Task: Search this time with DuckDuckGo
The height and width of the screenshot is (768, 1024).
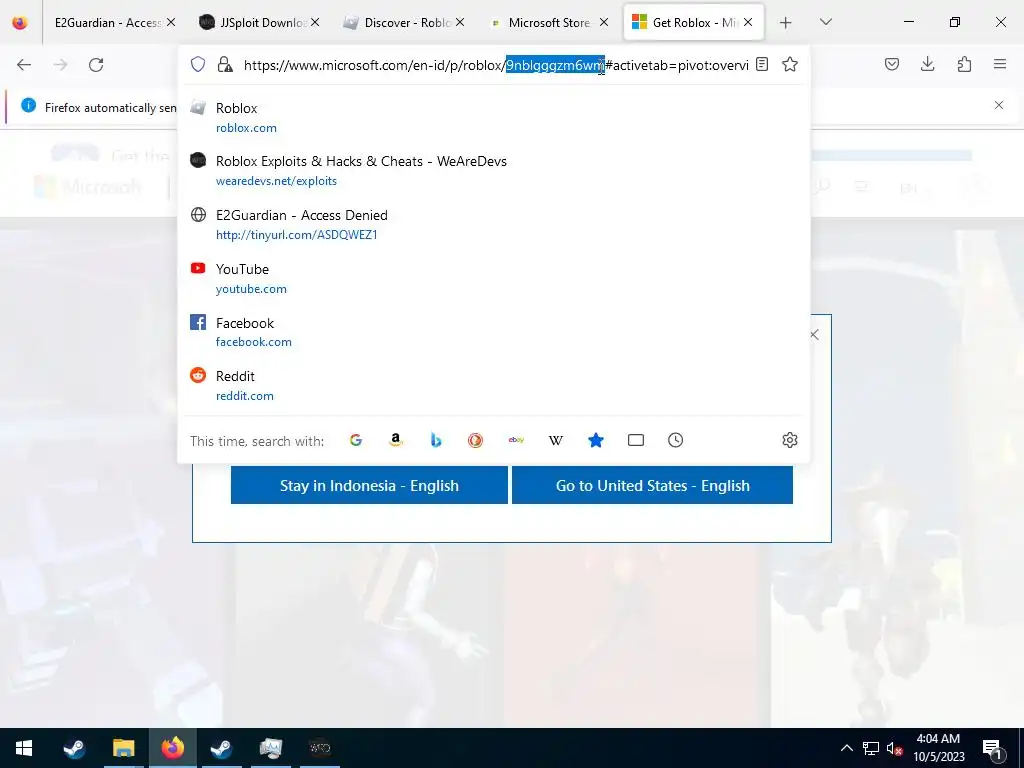Action: coord(475,440)
